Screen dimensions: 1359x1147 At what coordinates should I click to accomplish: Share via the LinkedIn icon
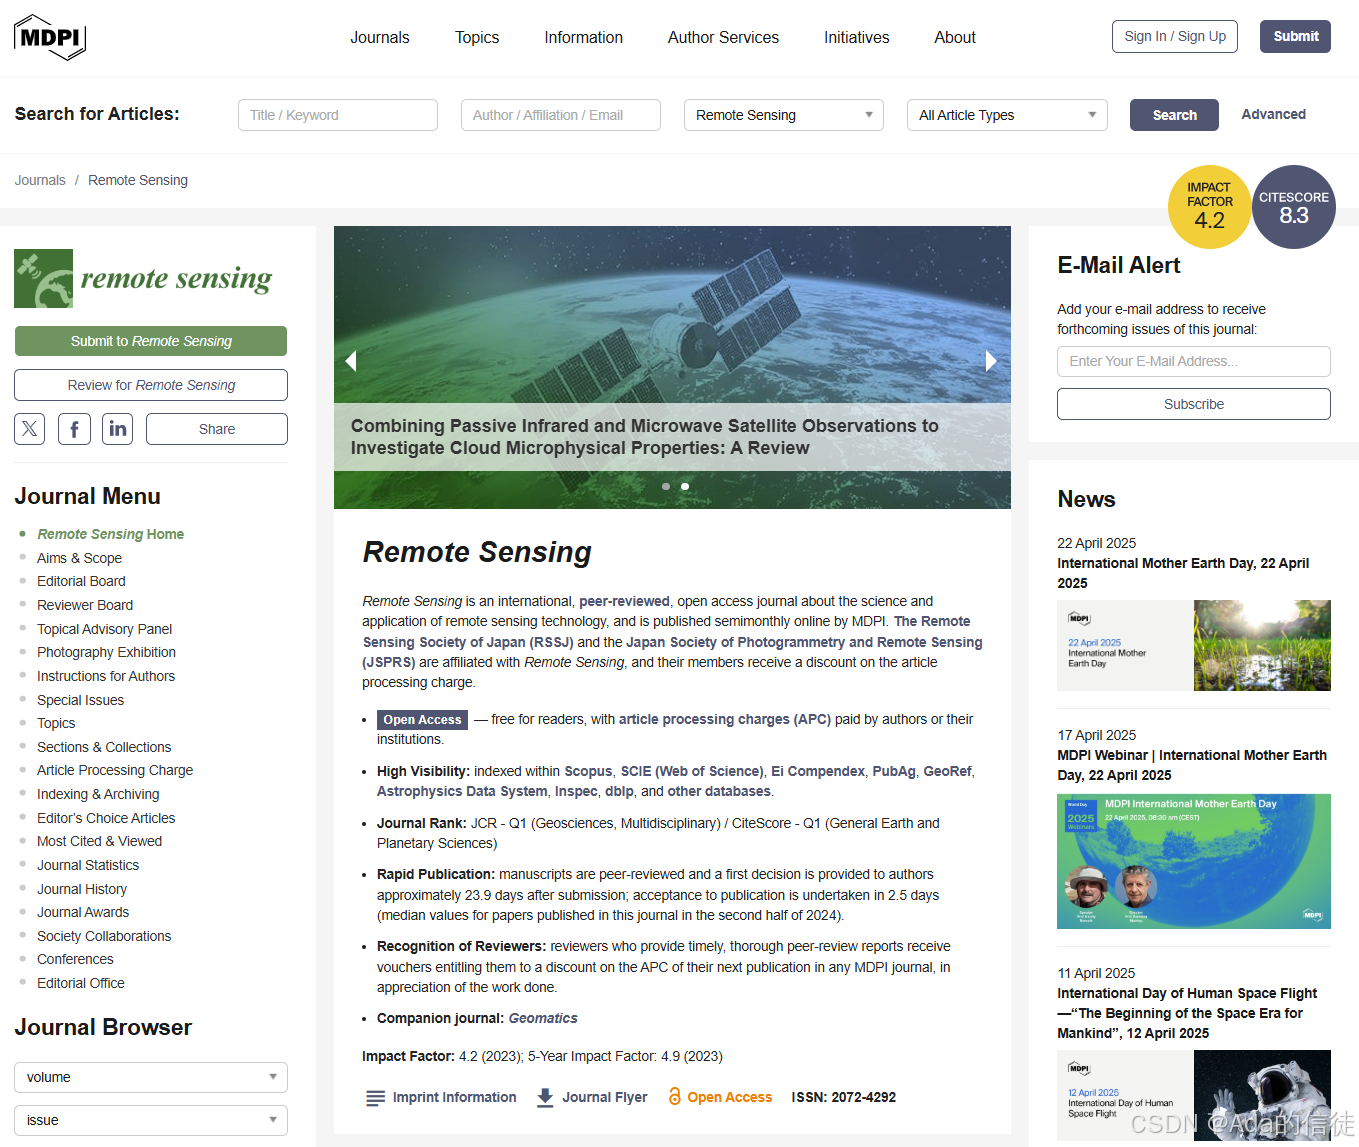pos(117,428)
